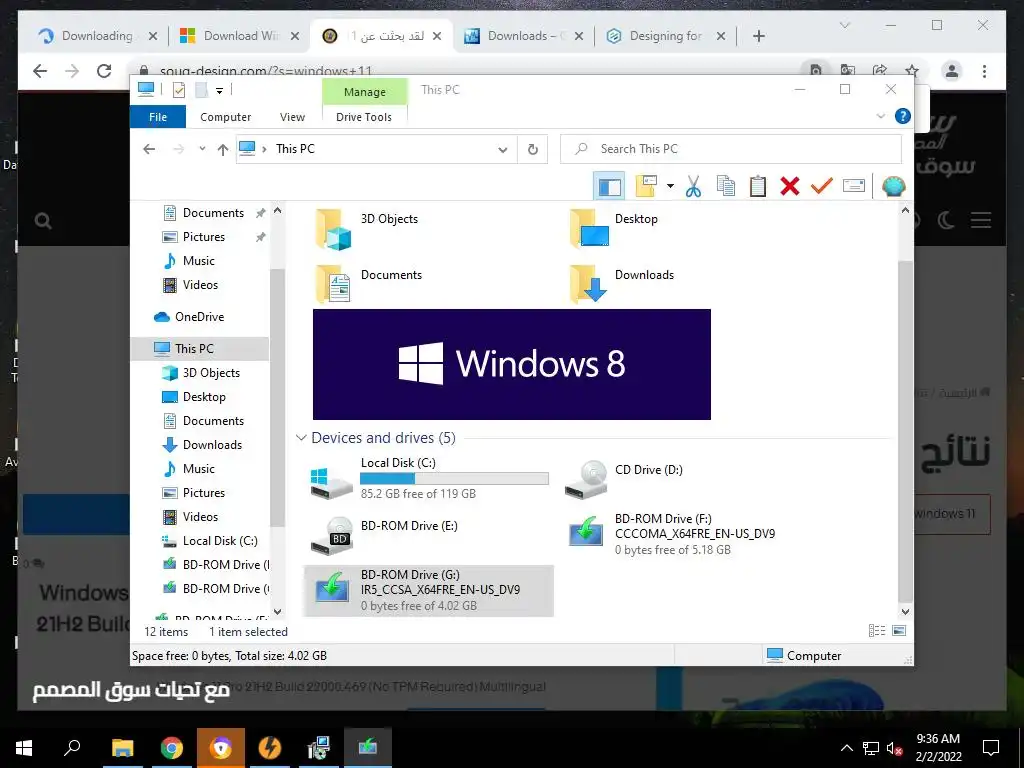Click the Up one level arrow
This screenshot has height=768, width=1024.
coord(223,150)
